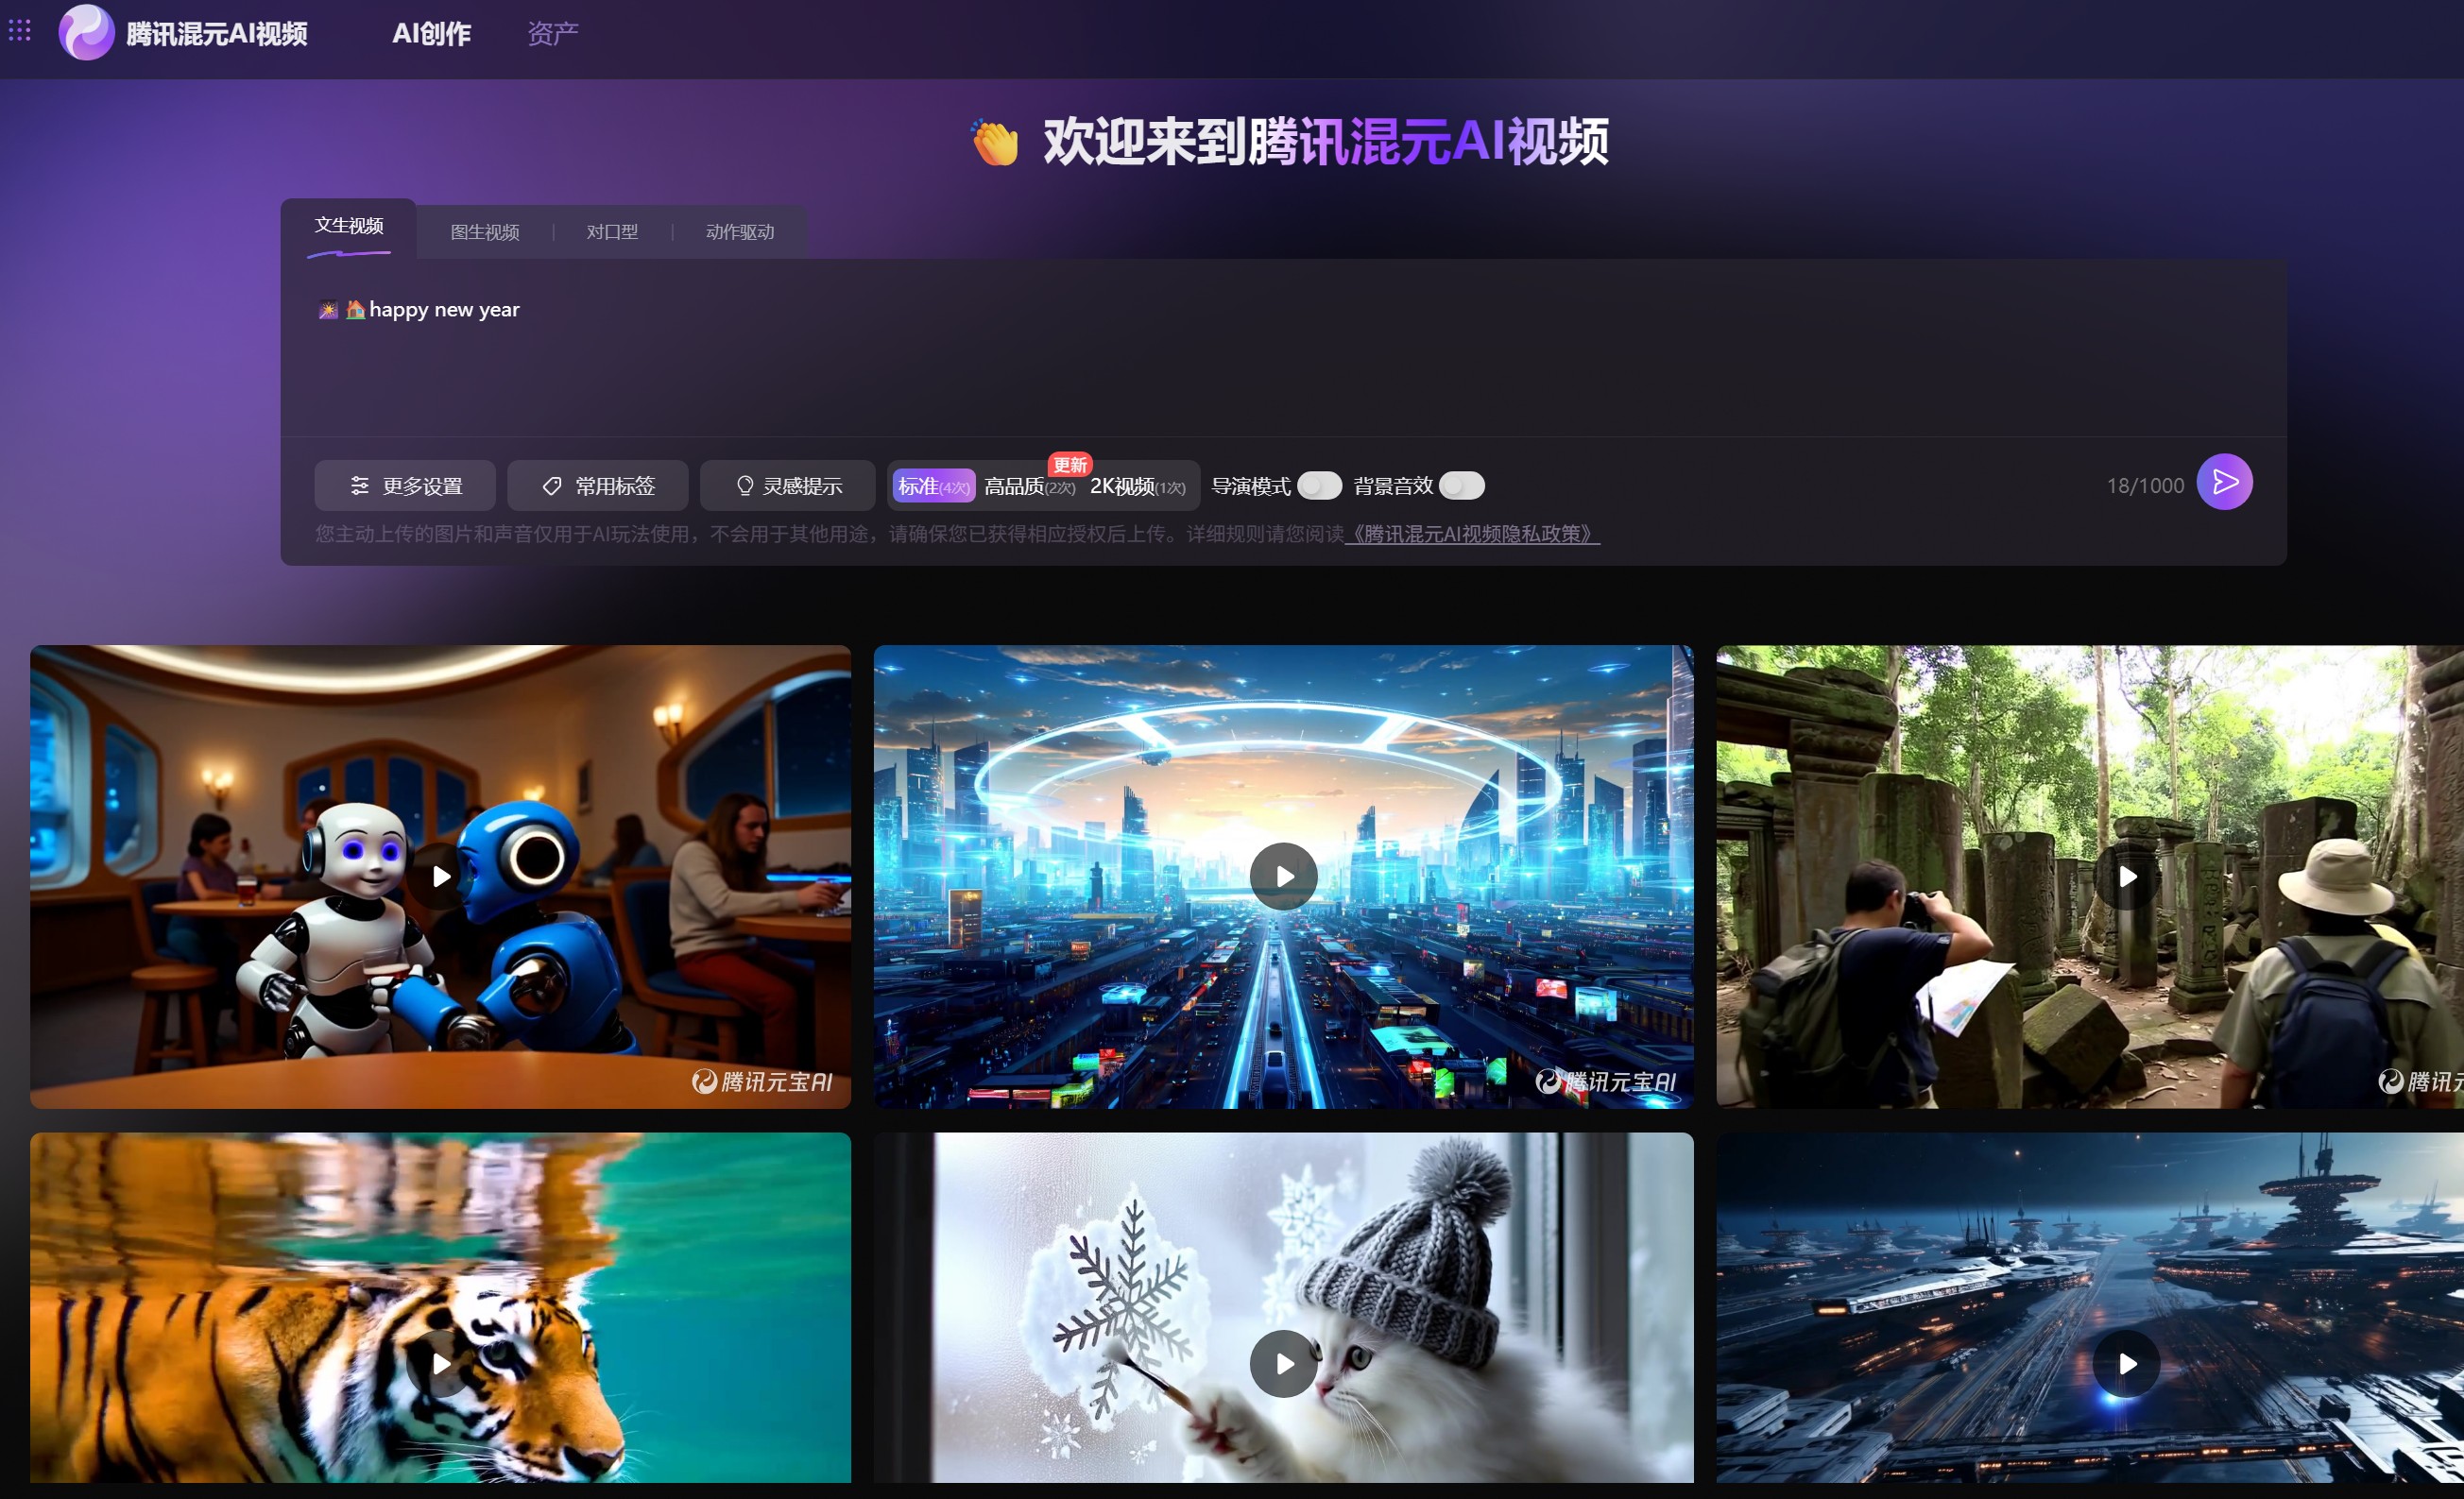
Task: Toggle the 背景音效 switch
Action: [1461, 486]
